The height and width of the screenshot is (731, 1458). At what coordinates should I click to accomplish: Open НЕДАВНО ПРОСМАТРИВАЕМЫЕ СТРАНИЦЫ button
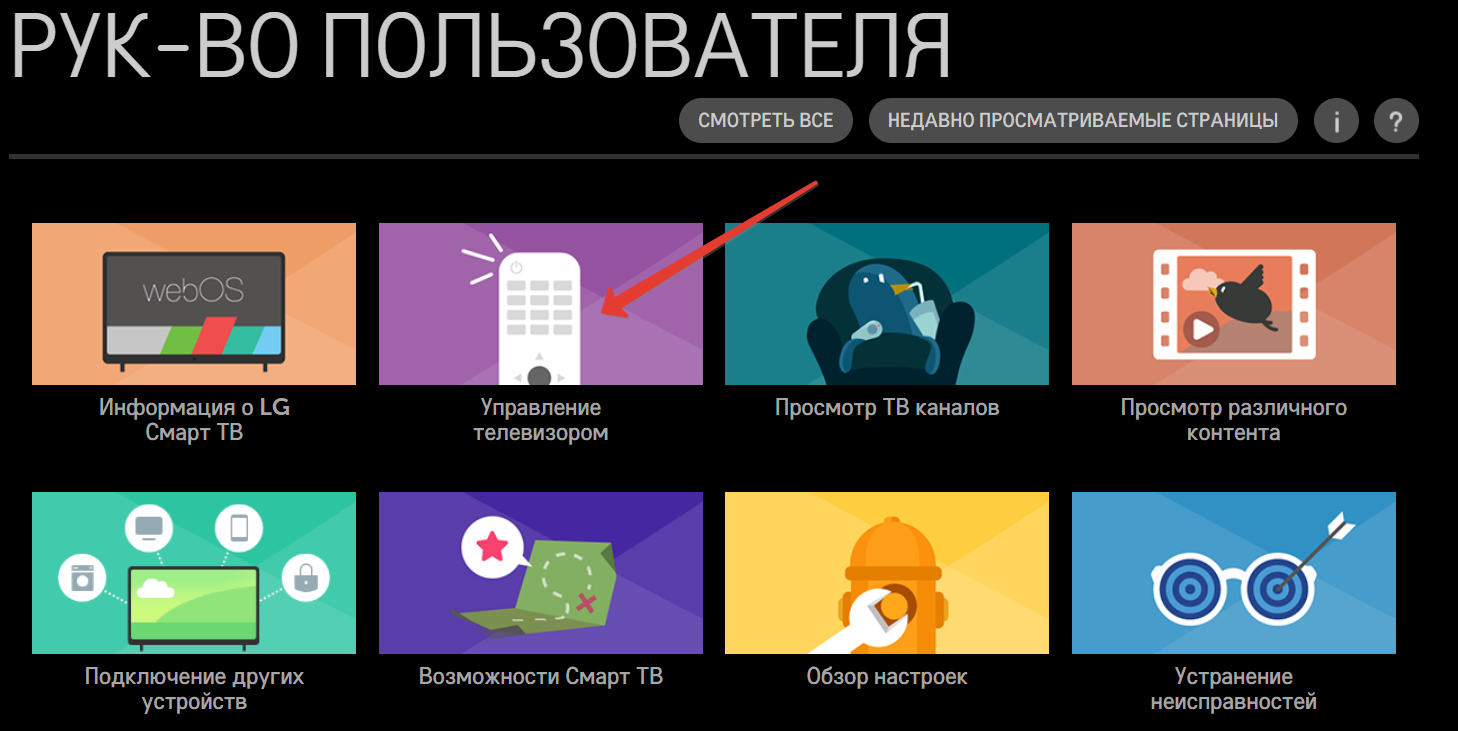point(1083,121)
